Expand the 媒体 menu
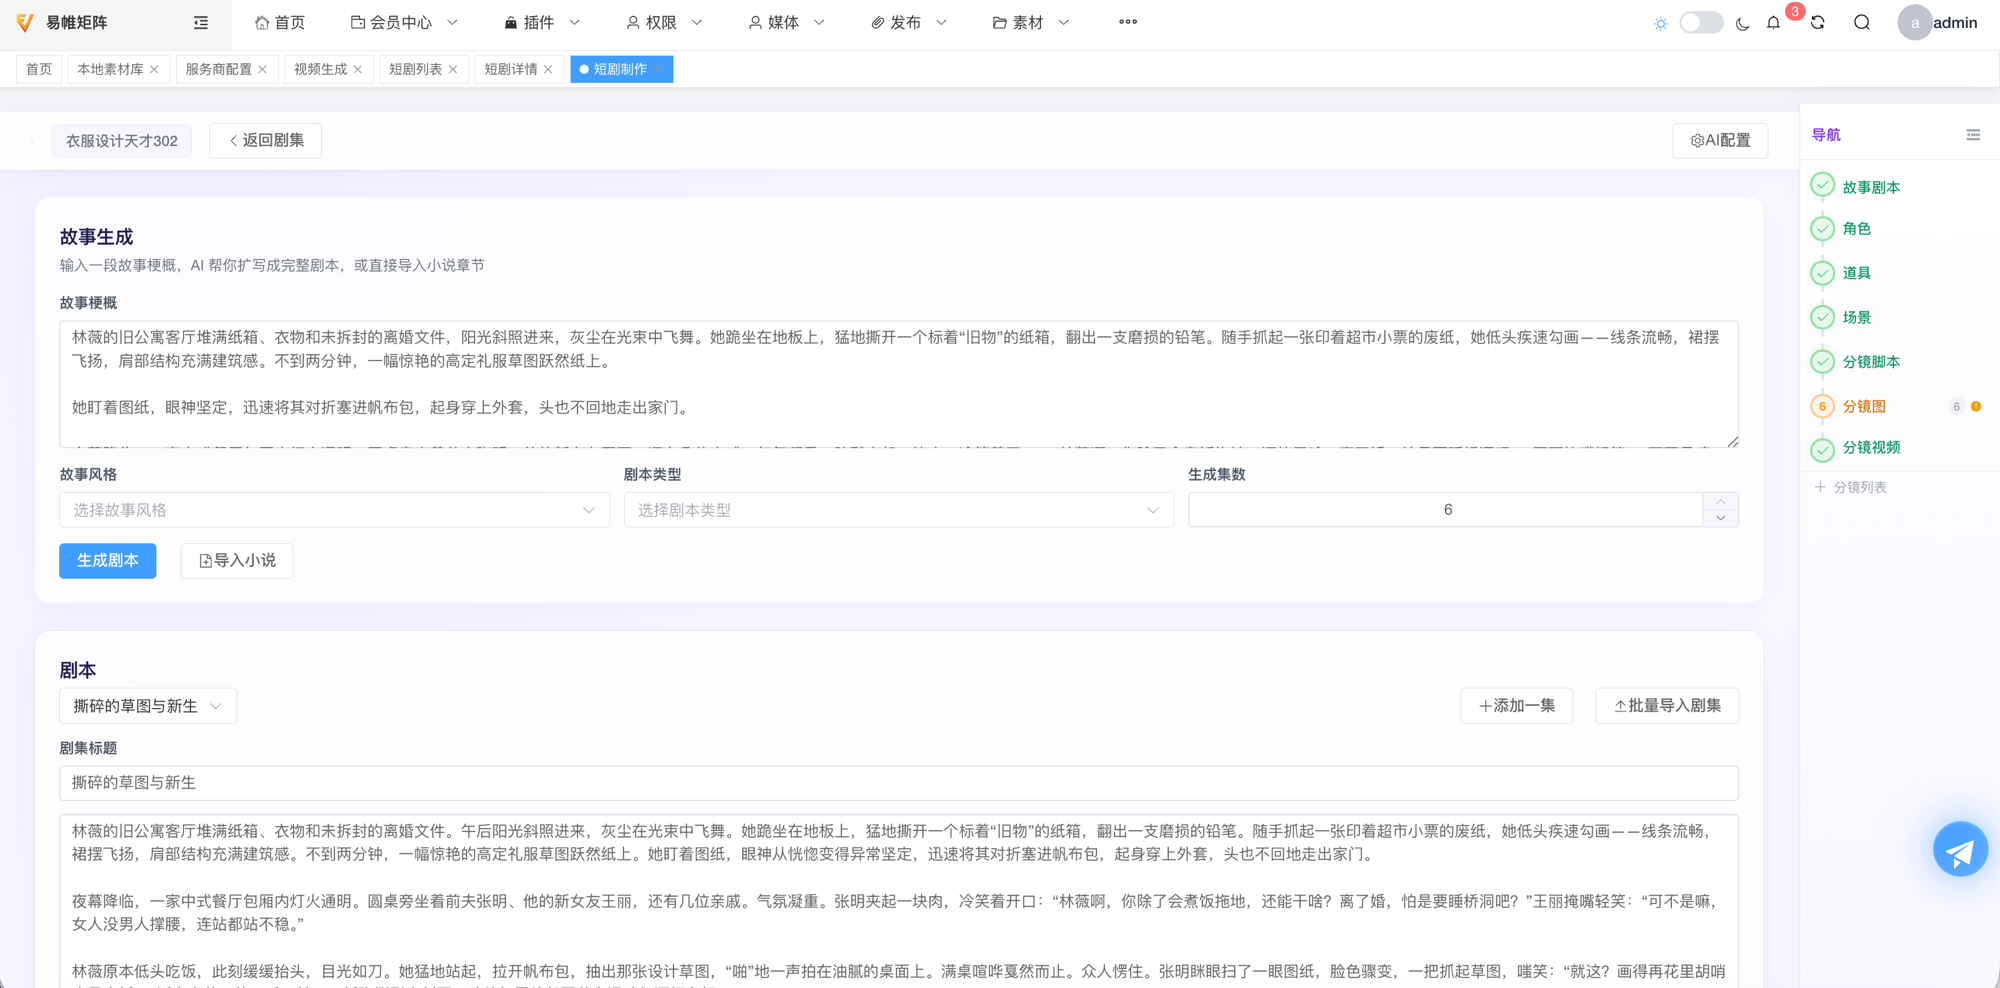 pyautogui.click(x=786, y=22)
